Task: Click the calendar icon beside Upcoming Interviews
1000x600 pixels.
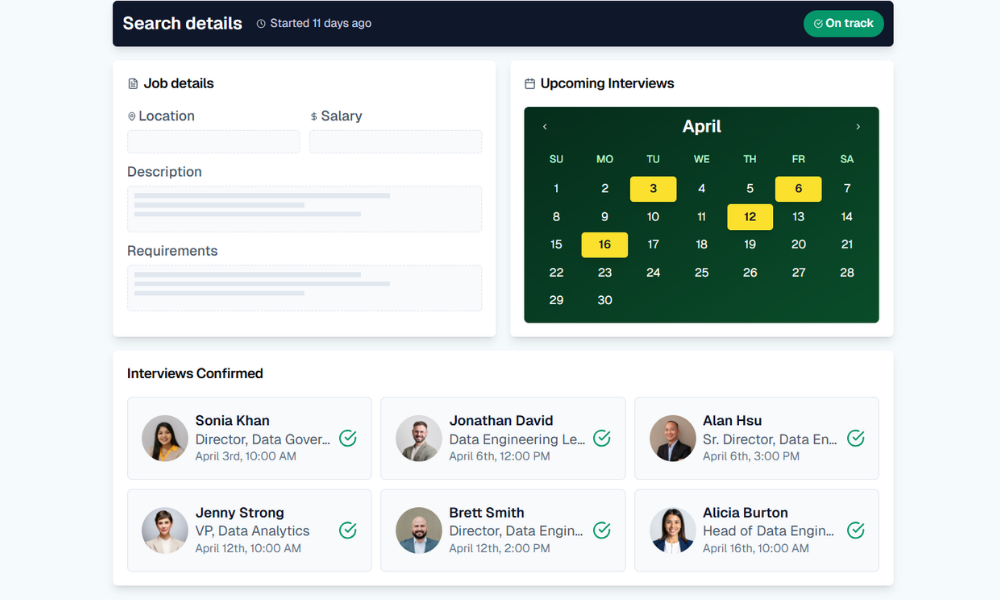Action: 530,84
